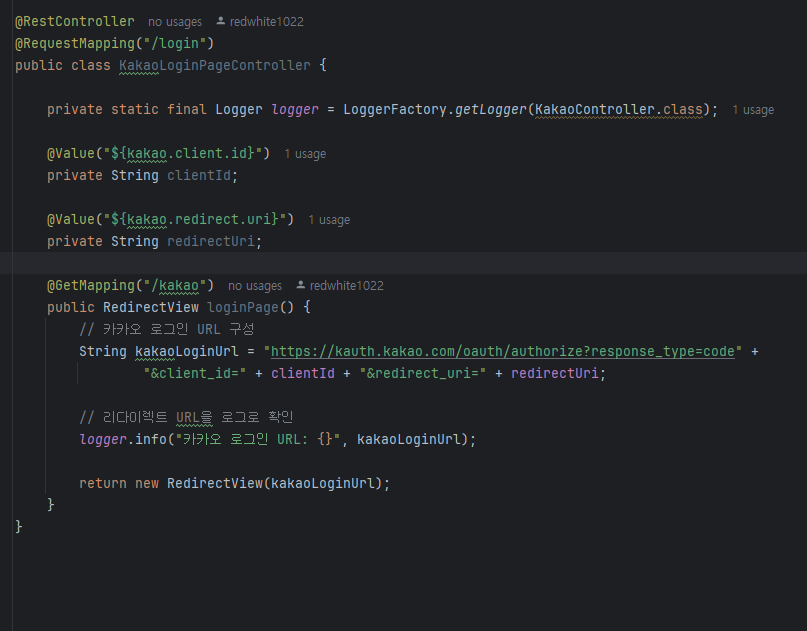Image resolution: width=807 pixels, height=631 pixels.
Task: Click the @GetMapping annotation
Action: [x=91, y=285]
